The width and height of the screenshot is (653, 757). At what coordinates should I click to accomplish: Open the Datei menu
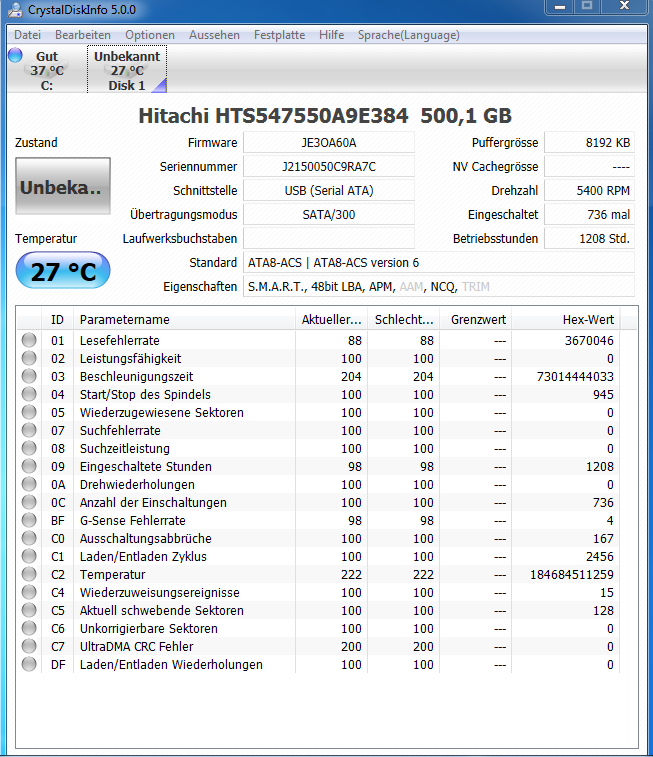[x=28, y=35]
